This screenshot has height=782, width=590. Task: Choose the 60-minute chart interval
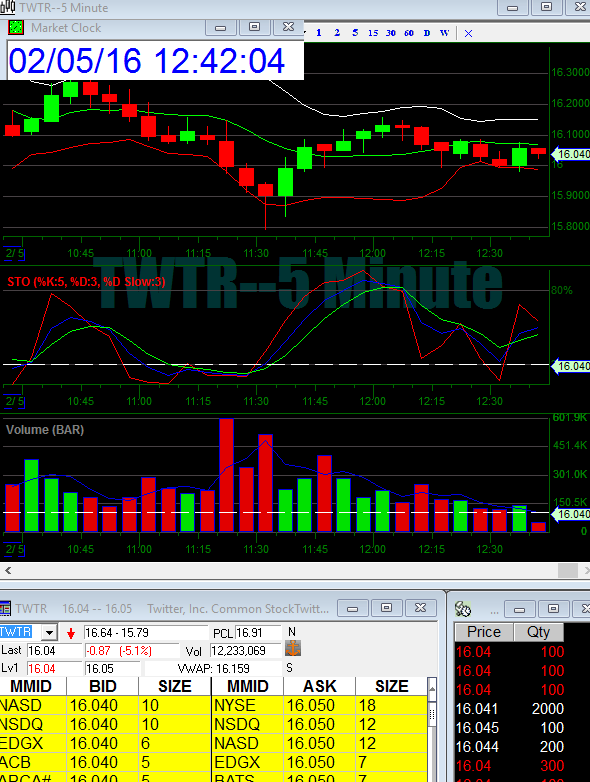coord(409,33)
